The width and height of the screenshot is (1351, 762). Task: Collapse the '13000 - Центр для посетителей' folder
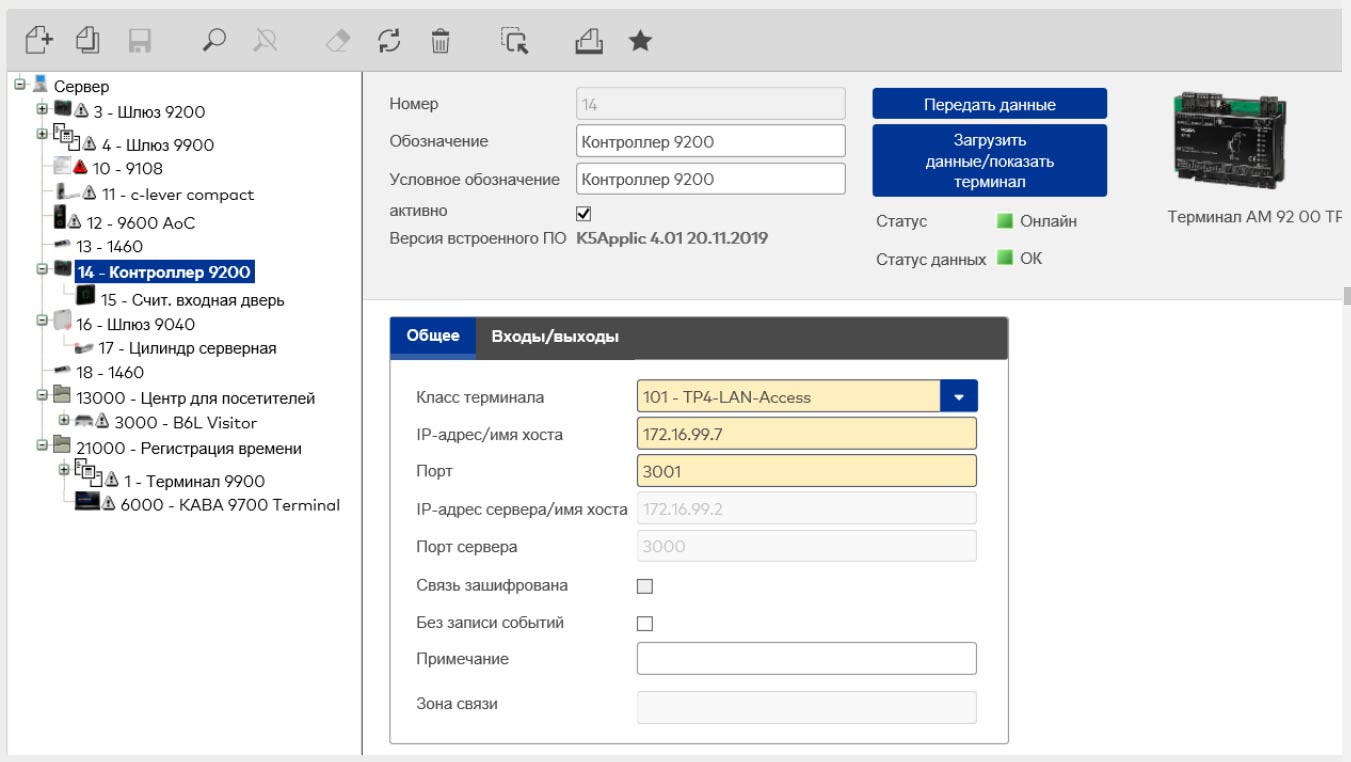(x=42, y=395)
